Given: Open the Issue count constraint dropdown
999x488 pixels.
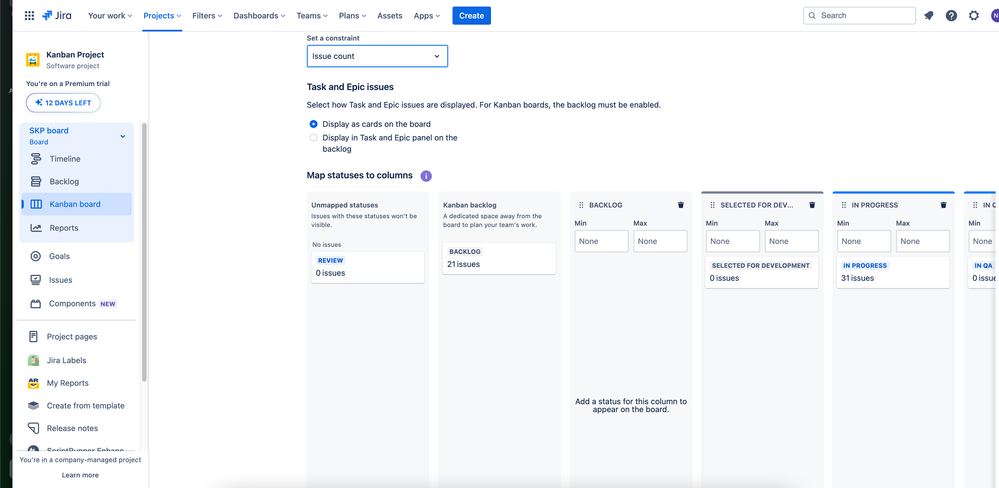Looking at the screenshot, I should 377,56.
